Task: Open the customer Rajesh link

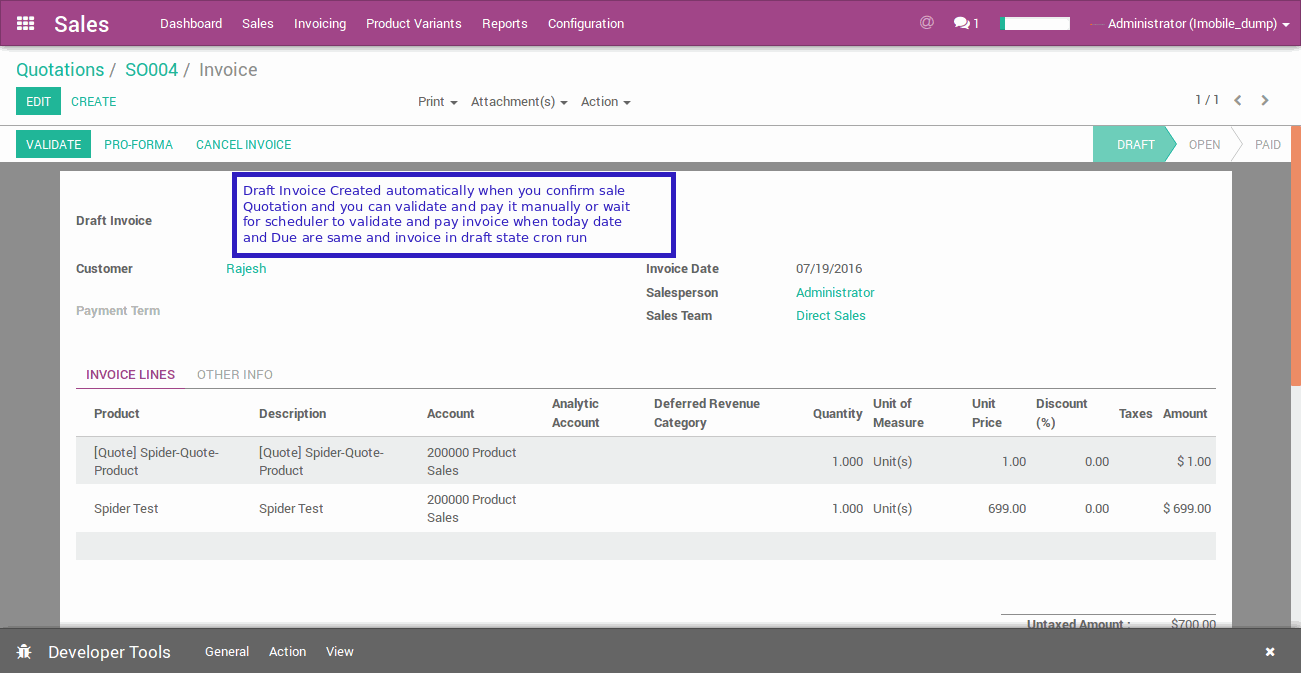Action: pos(246,269)
